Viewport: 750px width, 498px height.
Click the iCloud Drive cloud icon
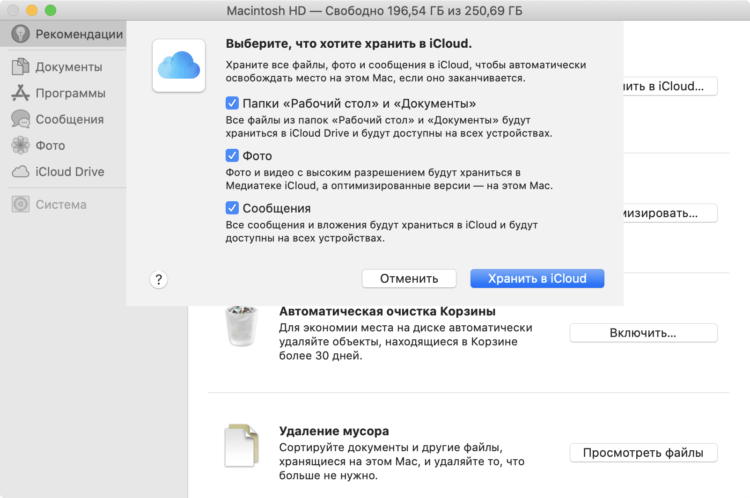20,172
